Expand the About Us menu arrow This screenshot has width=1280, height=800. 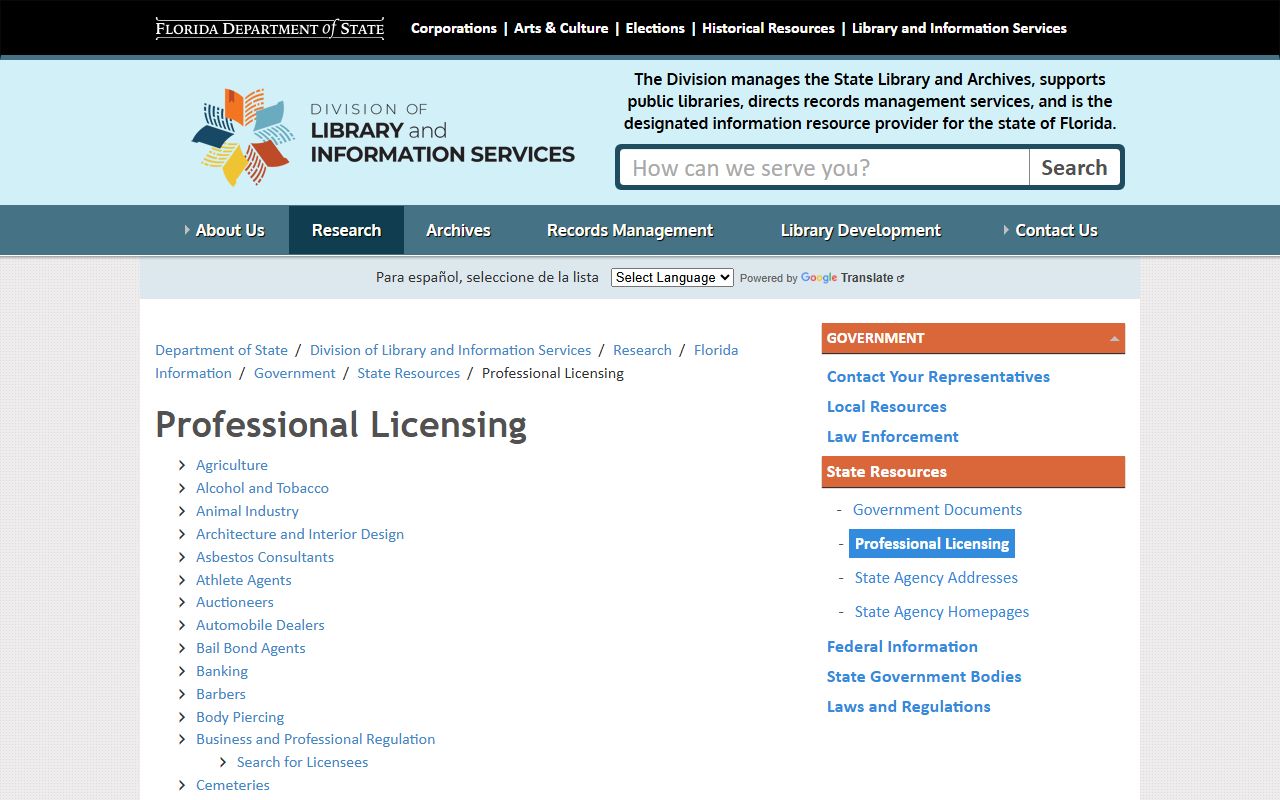[x=187, y=230]
